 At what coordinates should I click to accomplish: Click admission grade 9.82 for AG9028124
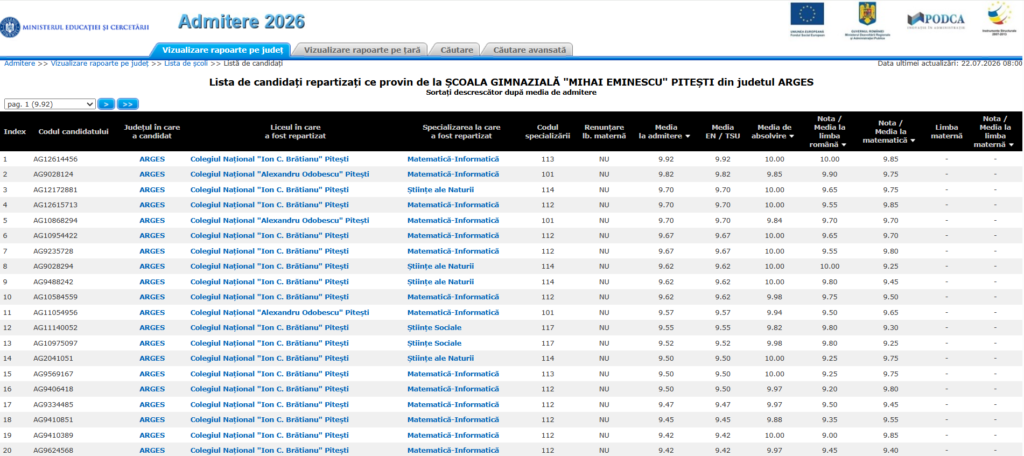666,174
